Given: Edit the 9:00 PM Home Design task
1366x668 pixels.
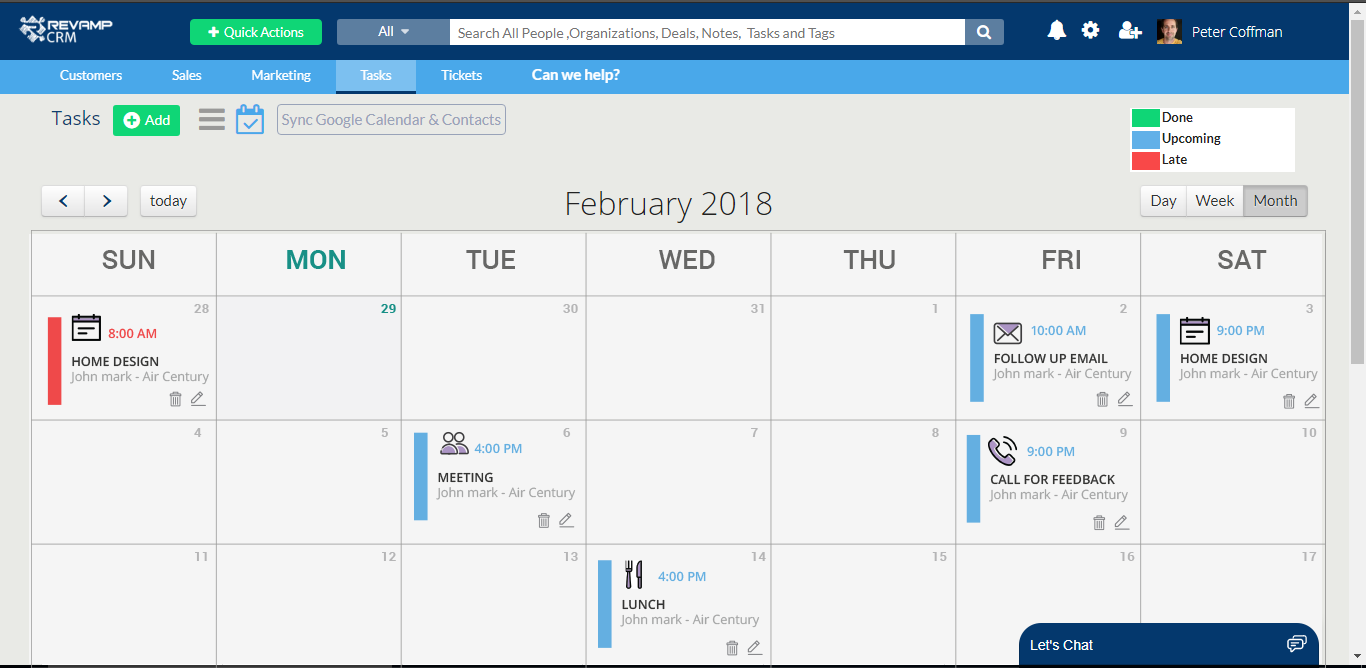Looking at the screenshot, I should pyautogui.click(x=1311, y=401).
